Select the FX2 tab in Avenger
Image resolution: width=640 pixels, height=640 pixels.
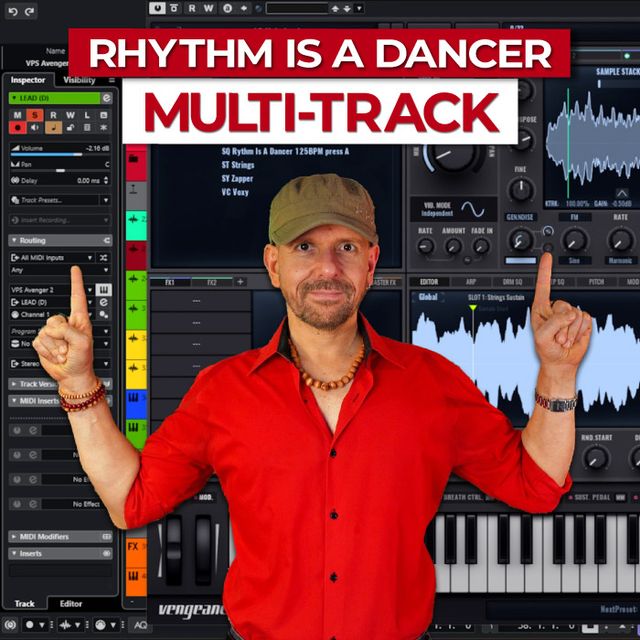[x=212, y=282]
